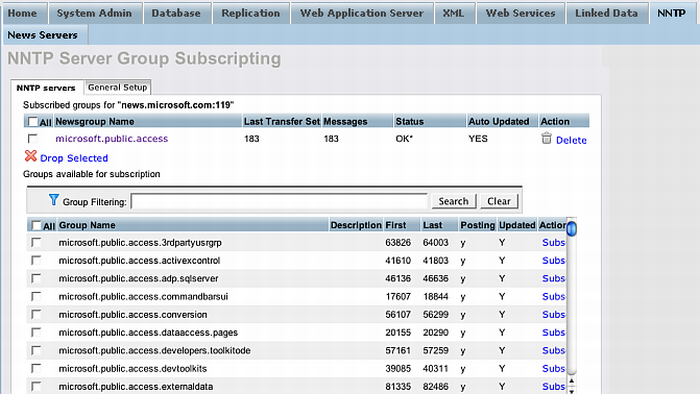The image size is (700, 394).
Task: Click the Drop Selected link
Action: pos(74,158)
